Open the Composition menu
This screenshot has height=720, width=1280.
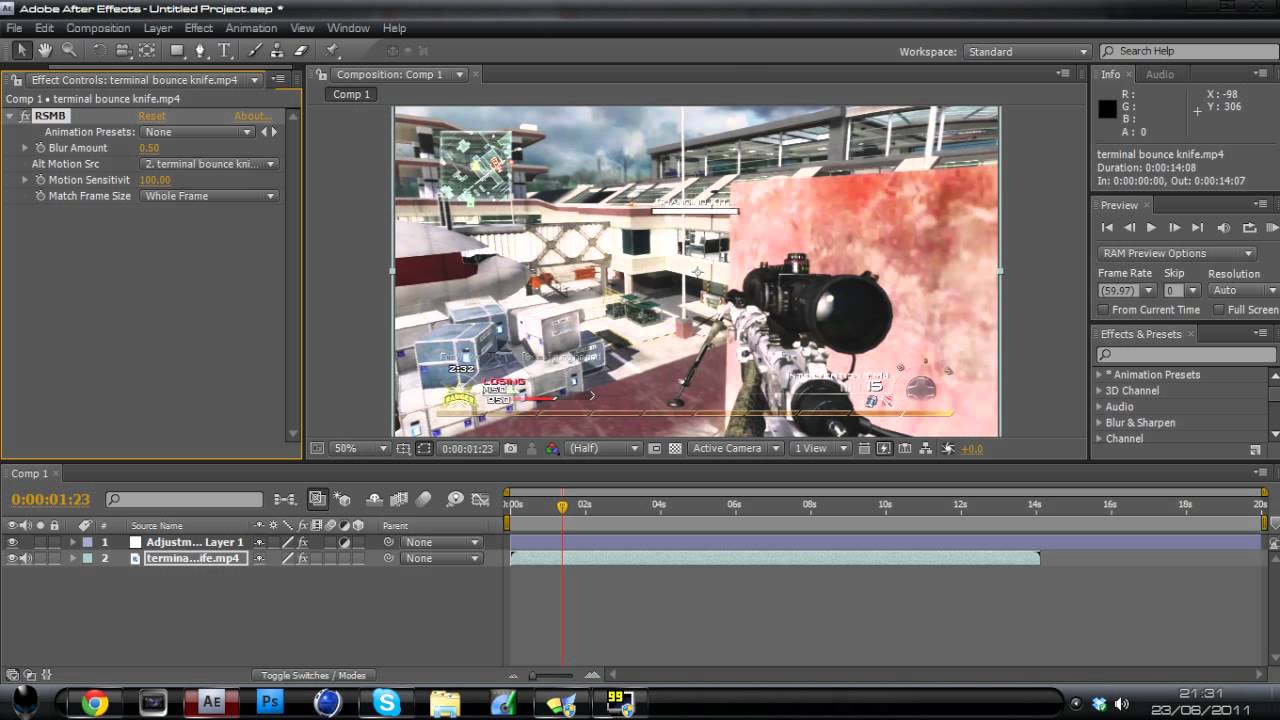[98, 28]
